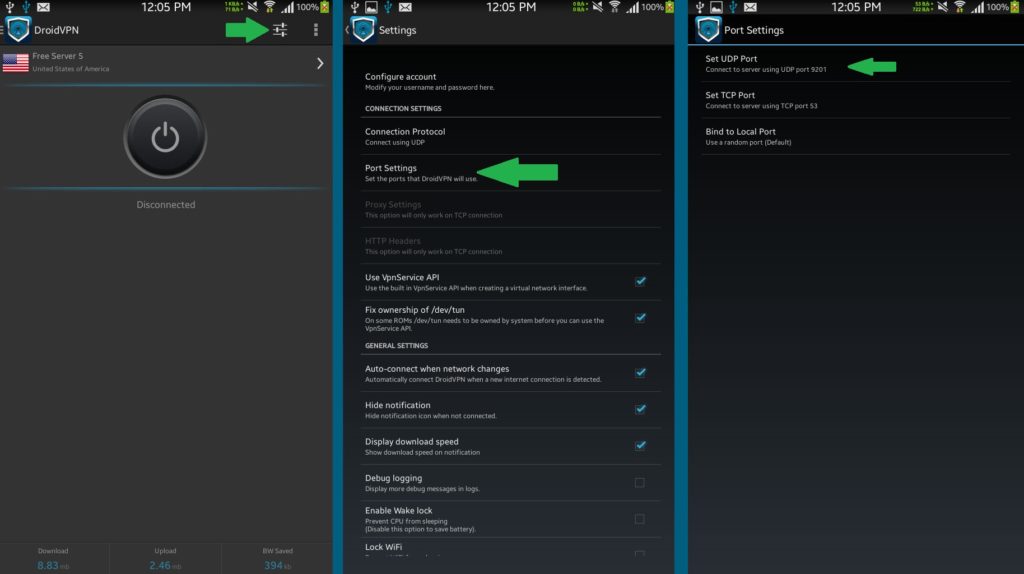Tap the greyed-out HTTP Headers entry

coord(510,246)
